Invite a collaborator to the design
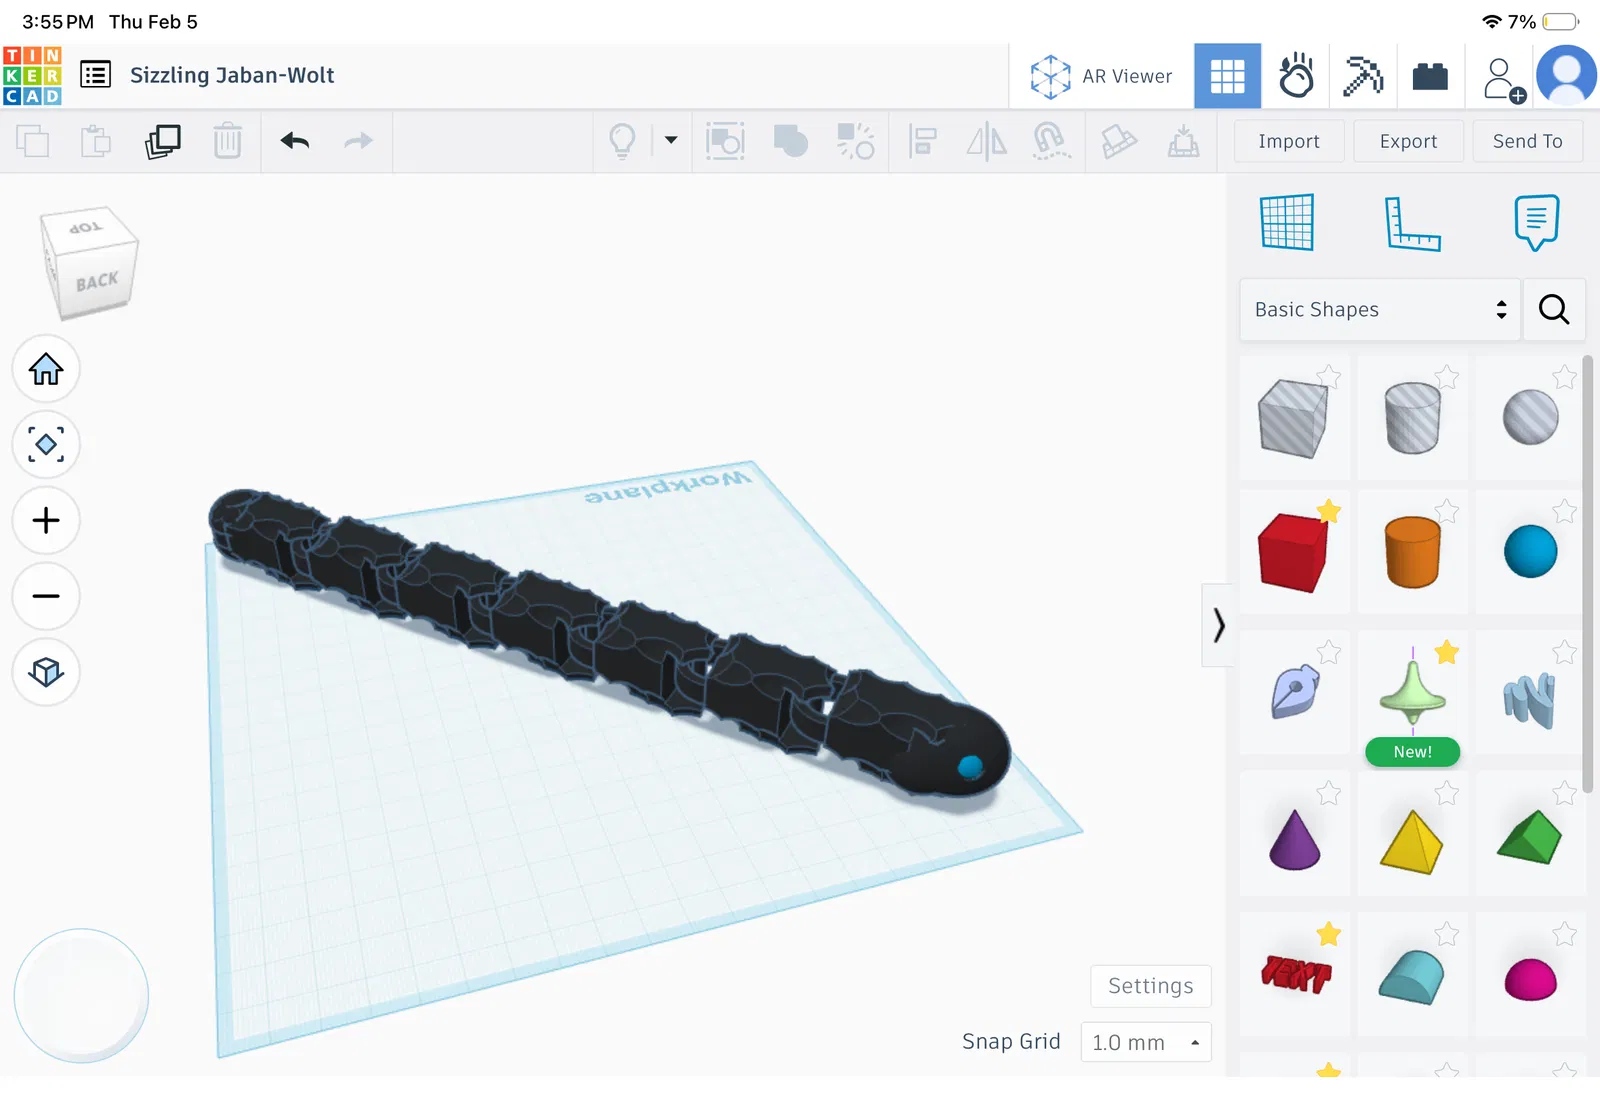This screenshot has height=1111, width=1600. pyautogui.click(x=1503, y=79)
